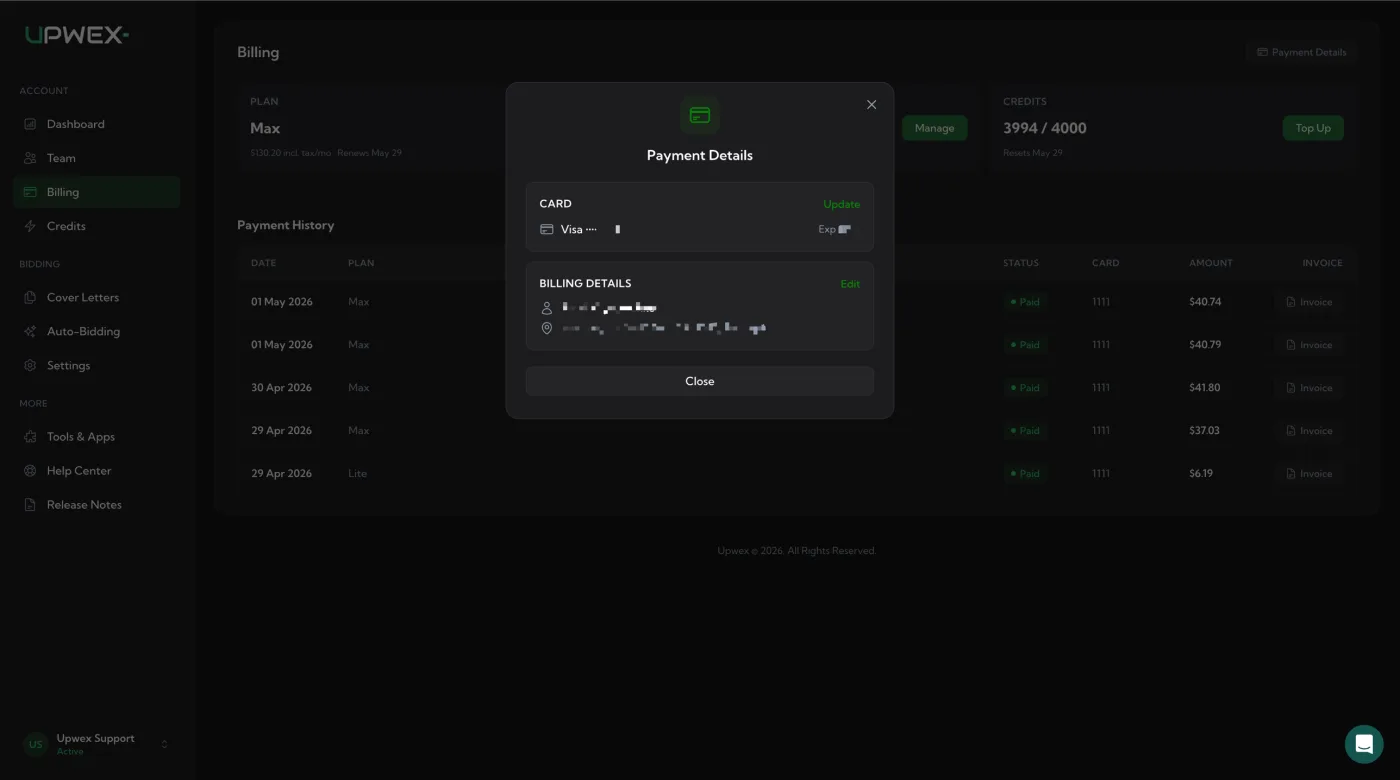Click the $37.03 amount cell
Viewport: 1400px width, 780px height.
tap(1205, 431)
